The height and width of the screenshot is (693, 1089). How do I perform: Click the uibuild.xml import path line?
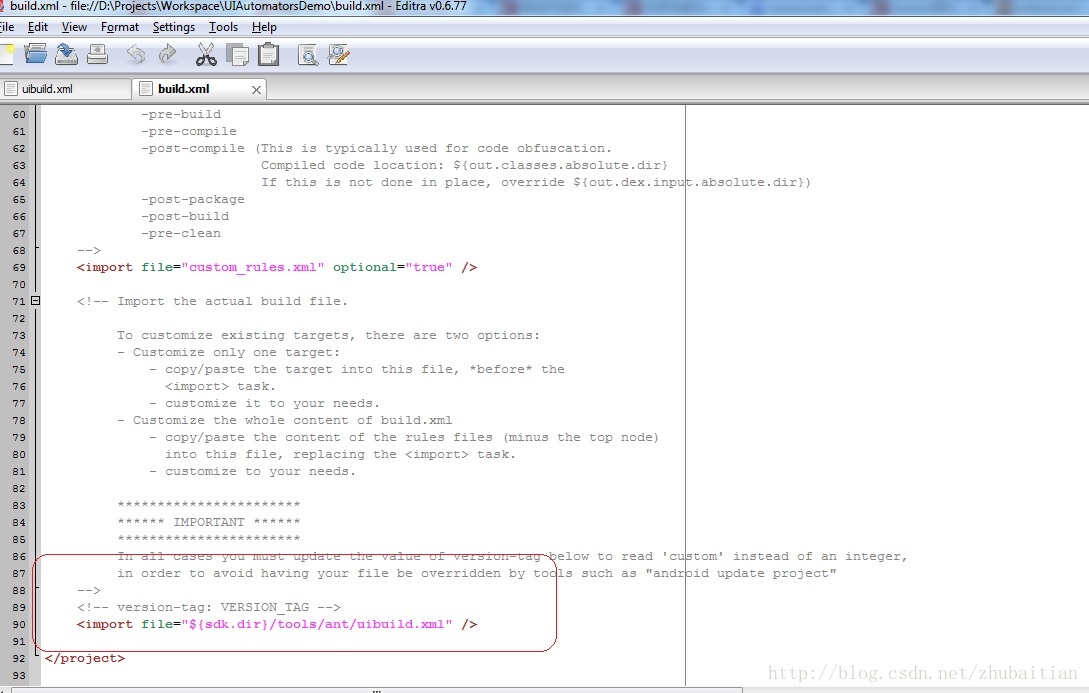(276, 624)
